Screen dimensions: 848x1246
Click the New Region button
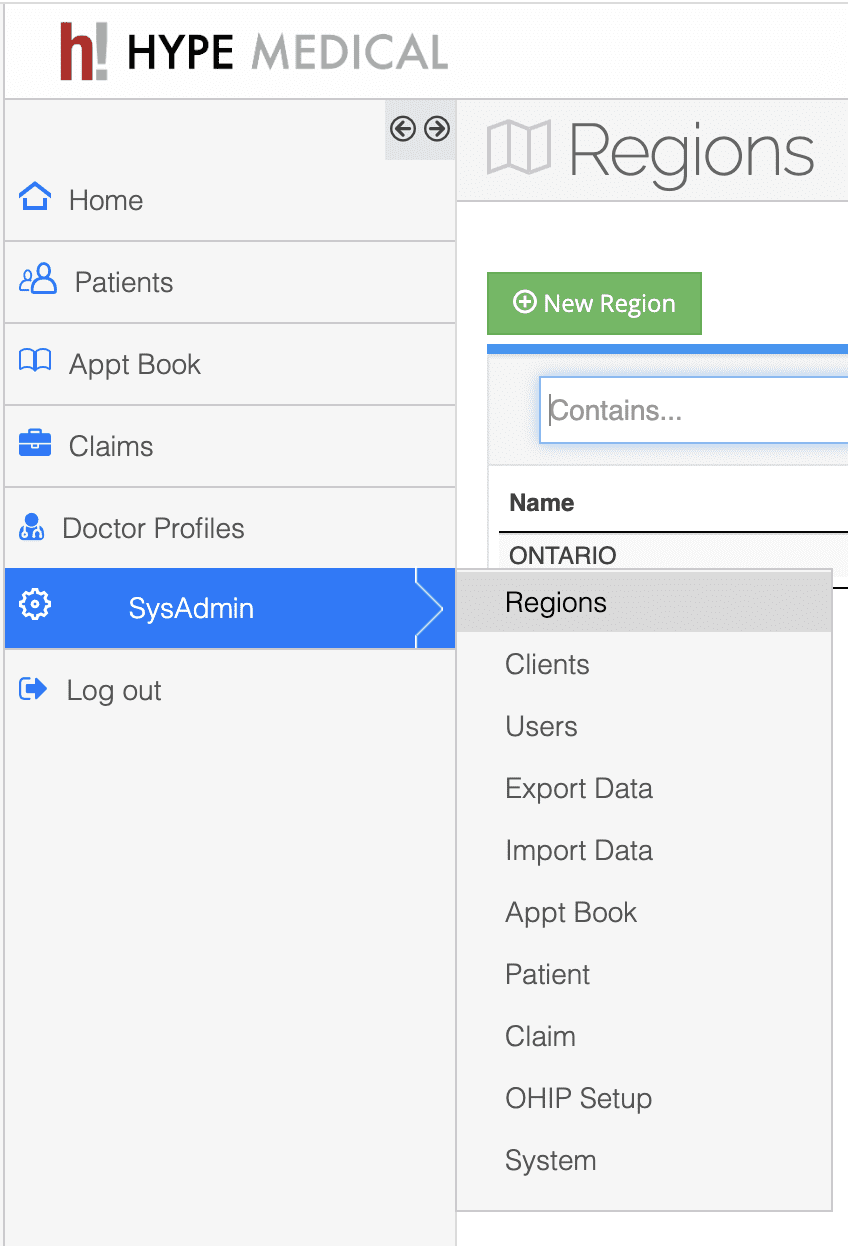pos(594,303)
